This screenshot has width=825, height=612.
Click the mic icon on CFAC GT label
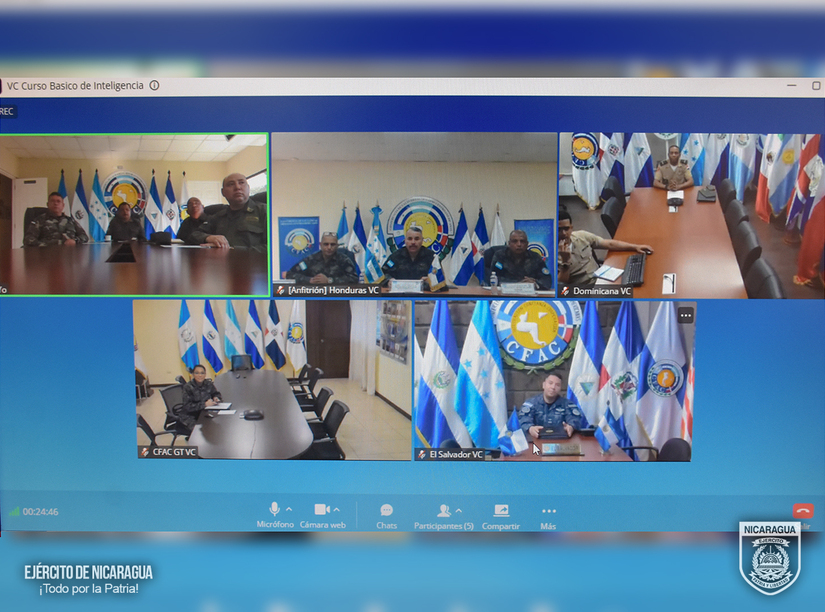click(145, 453)
